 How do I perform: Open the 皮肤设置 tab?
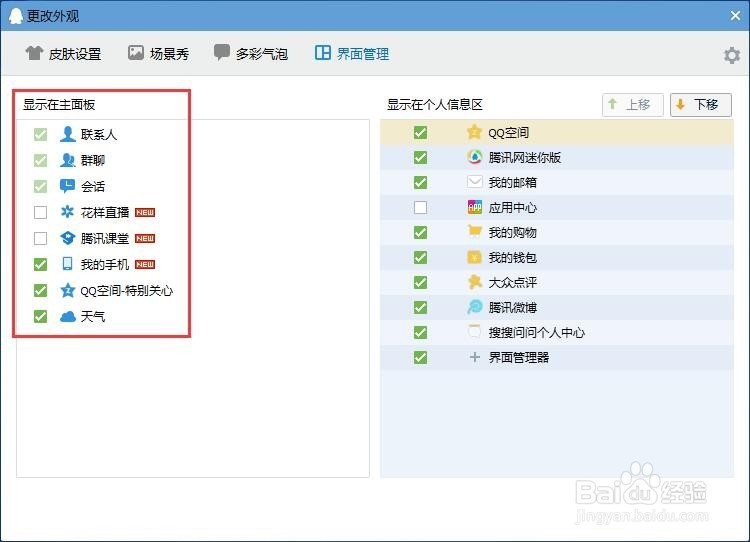coord(63,54)
